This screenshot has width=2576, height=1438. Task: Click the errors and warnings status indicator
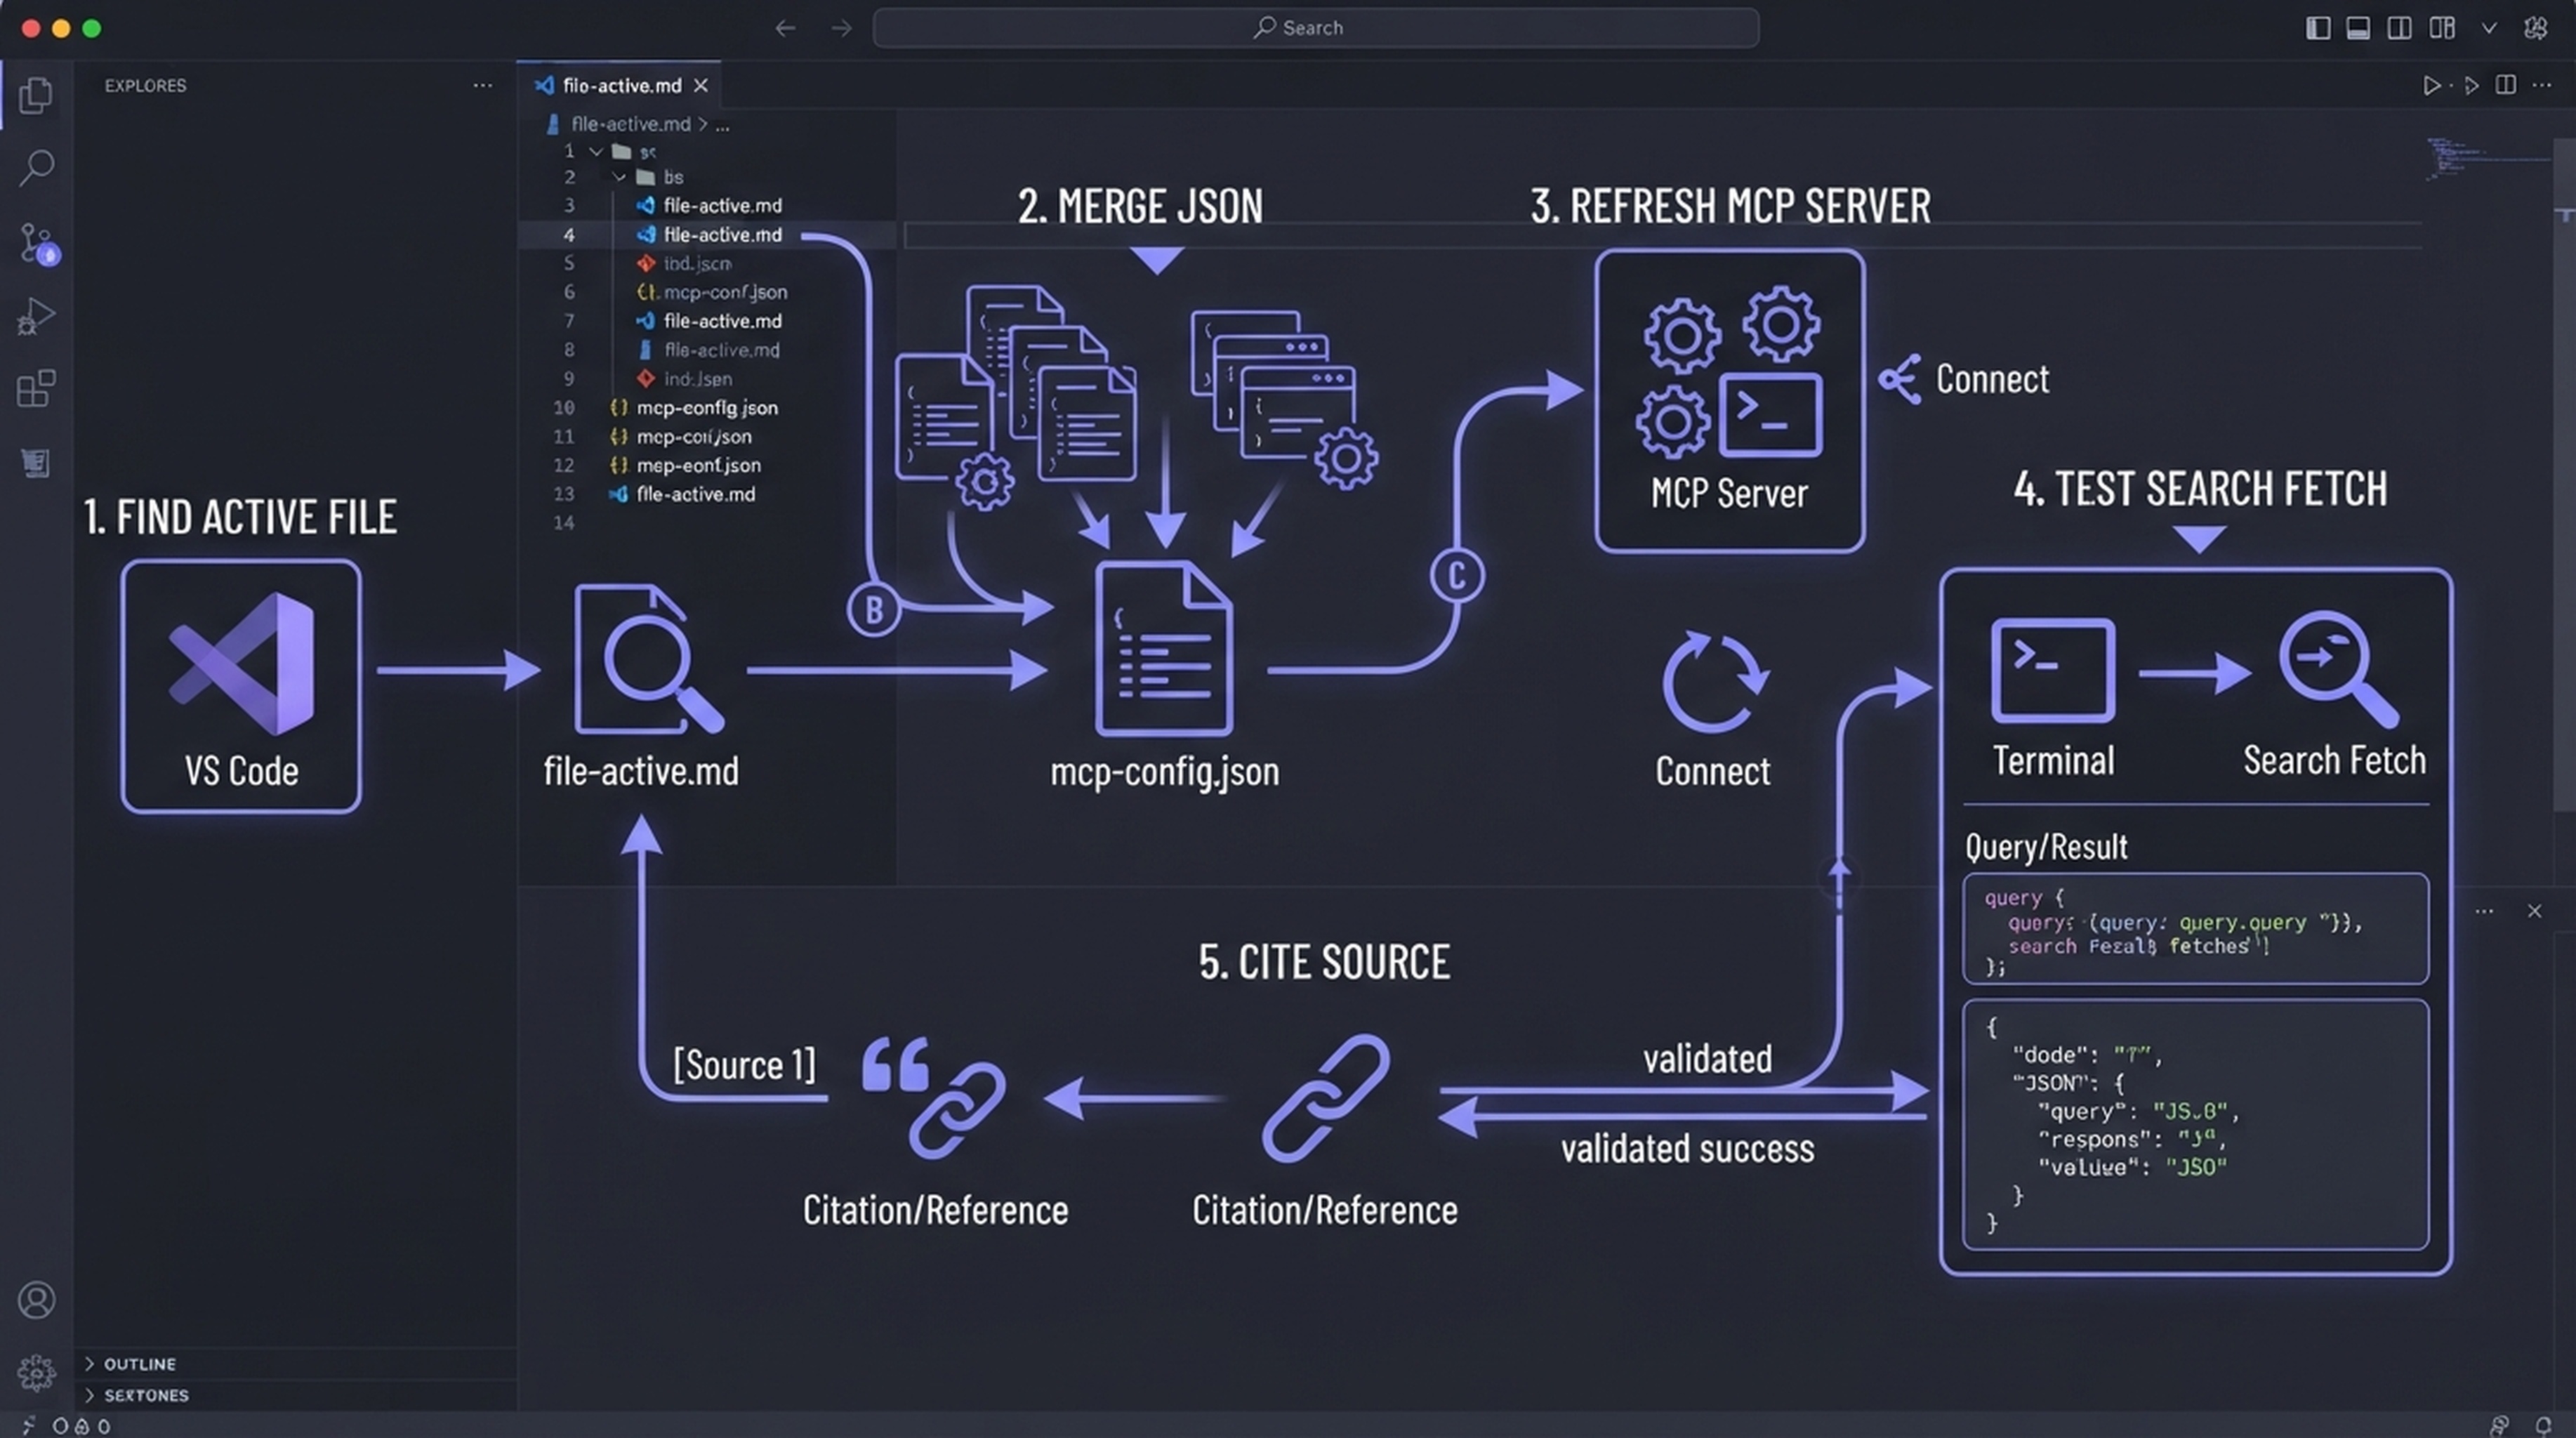[x=81, y=1426]
